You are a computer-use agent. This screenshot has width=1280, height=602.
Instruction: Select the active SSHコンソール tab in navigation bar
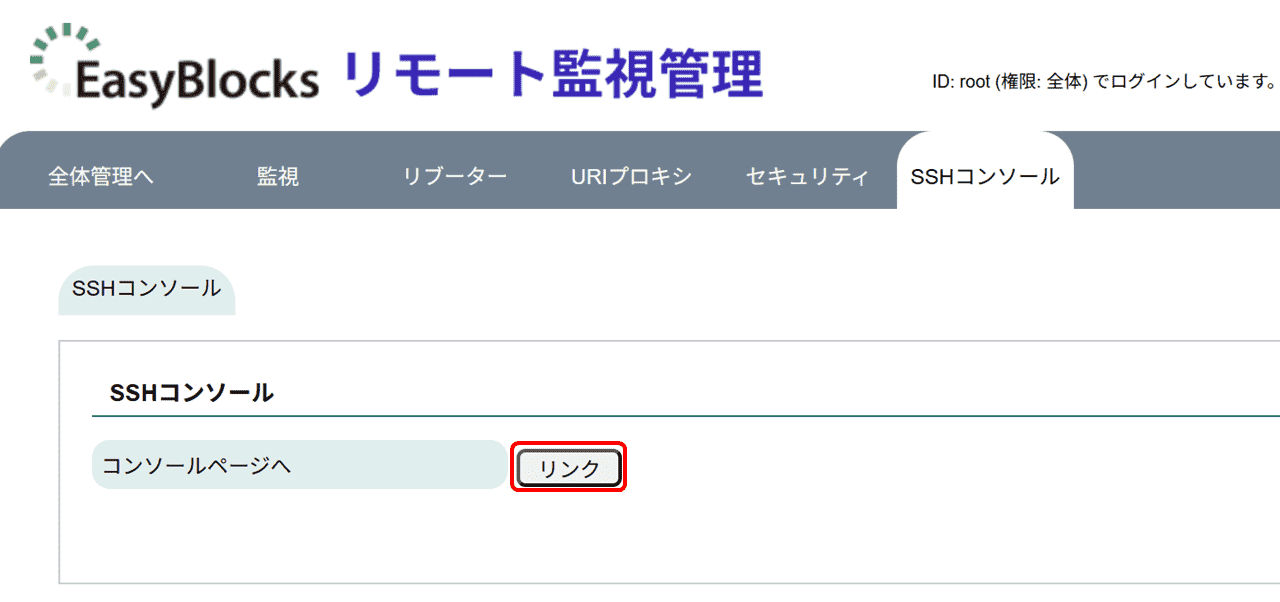[x=985, y=177]
